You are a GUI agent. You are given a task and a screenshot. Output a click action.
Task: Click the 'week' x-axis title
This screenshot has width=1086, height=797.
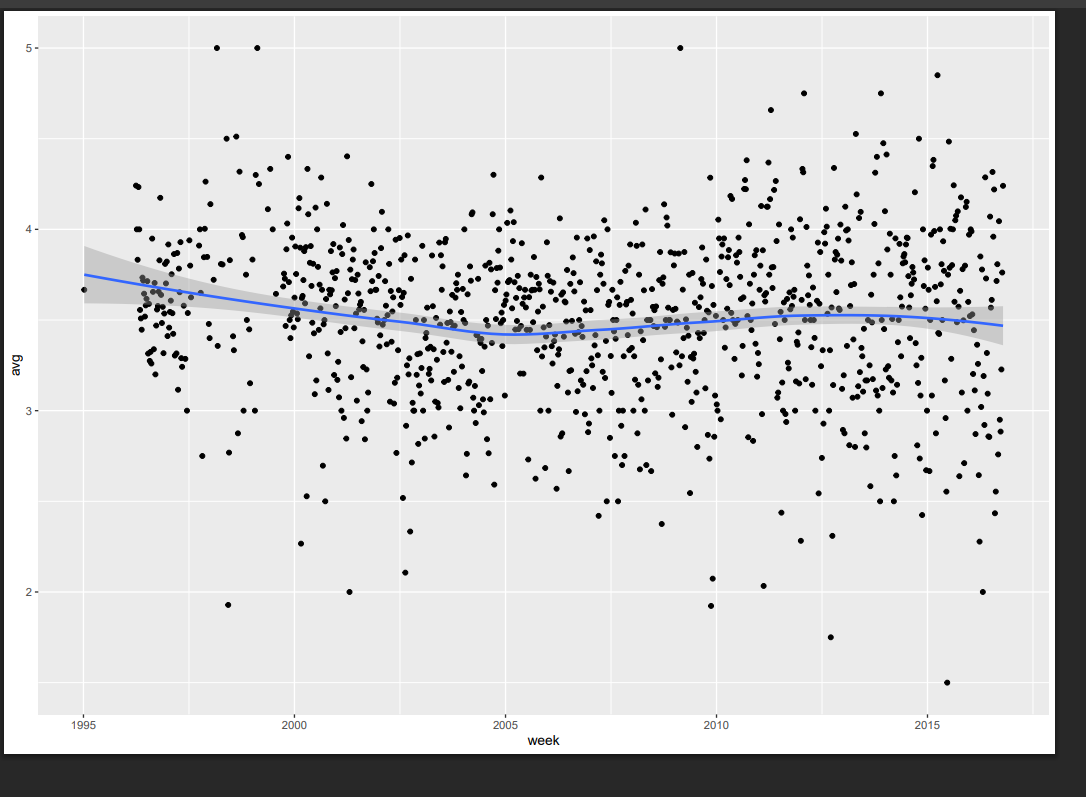(544, 741)
